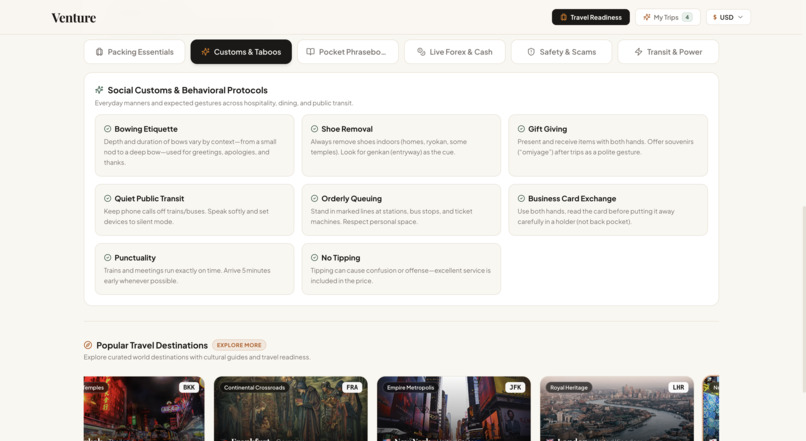The width and height of the screenshot is (806, 441).
Task: Click the Orderly Queuing check icon
Action: [314, 198]
